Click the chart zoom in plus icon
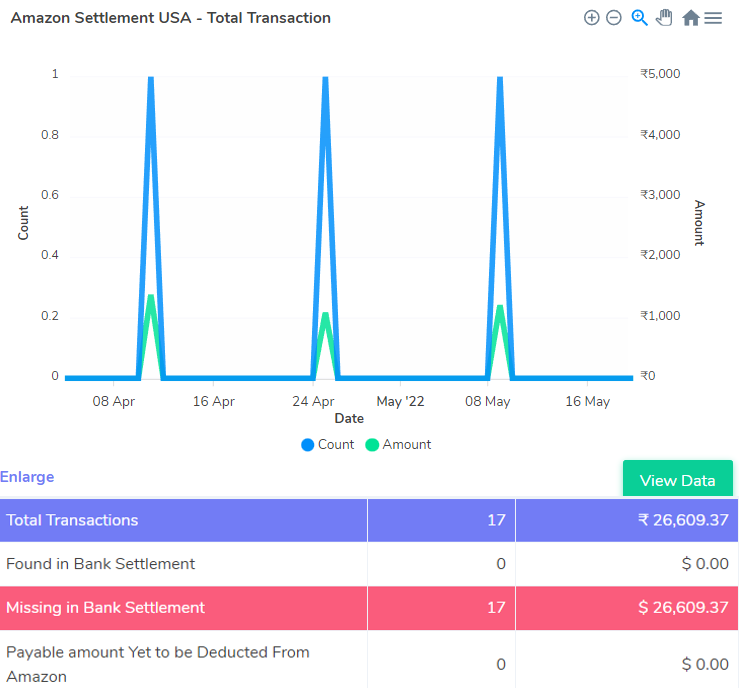 point(591,18)
